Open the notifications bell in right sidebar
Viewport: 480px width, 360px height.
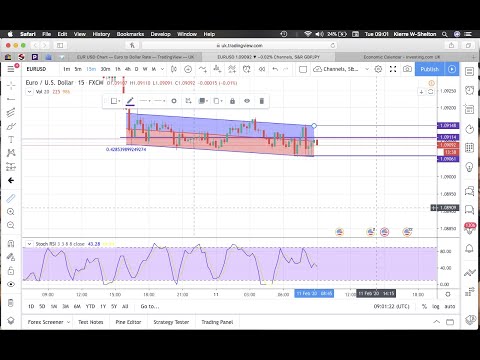(x=469, y=248)
